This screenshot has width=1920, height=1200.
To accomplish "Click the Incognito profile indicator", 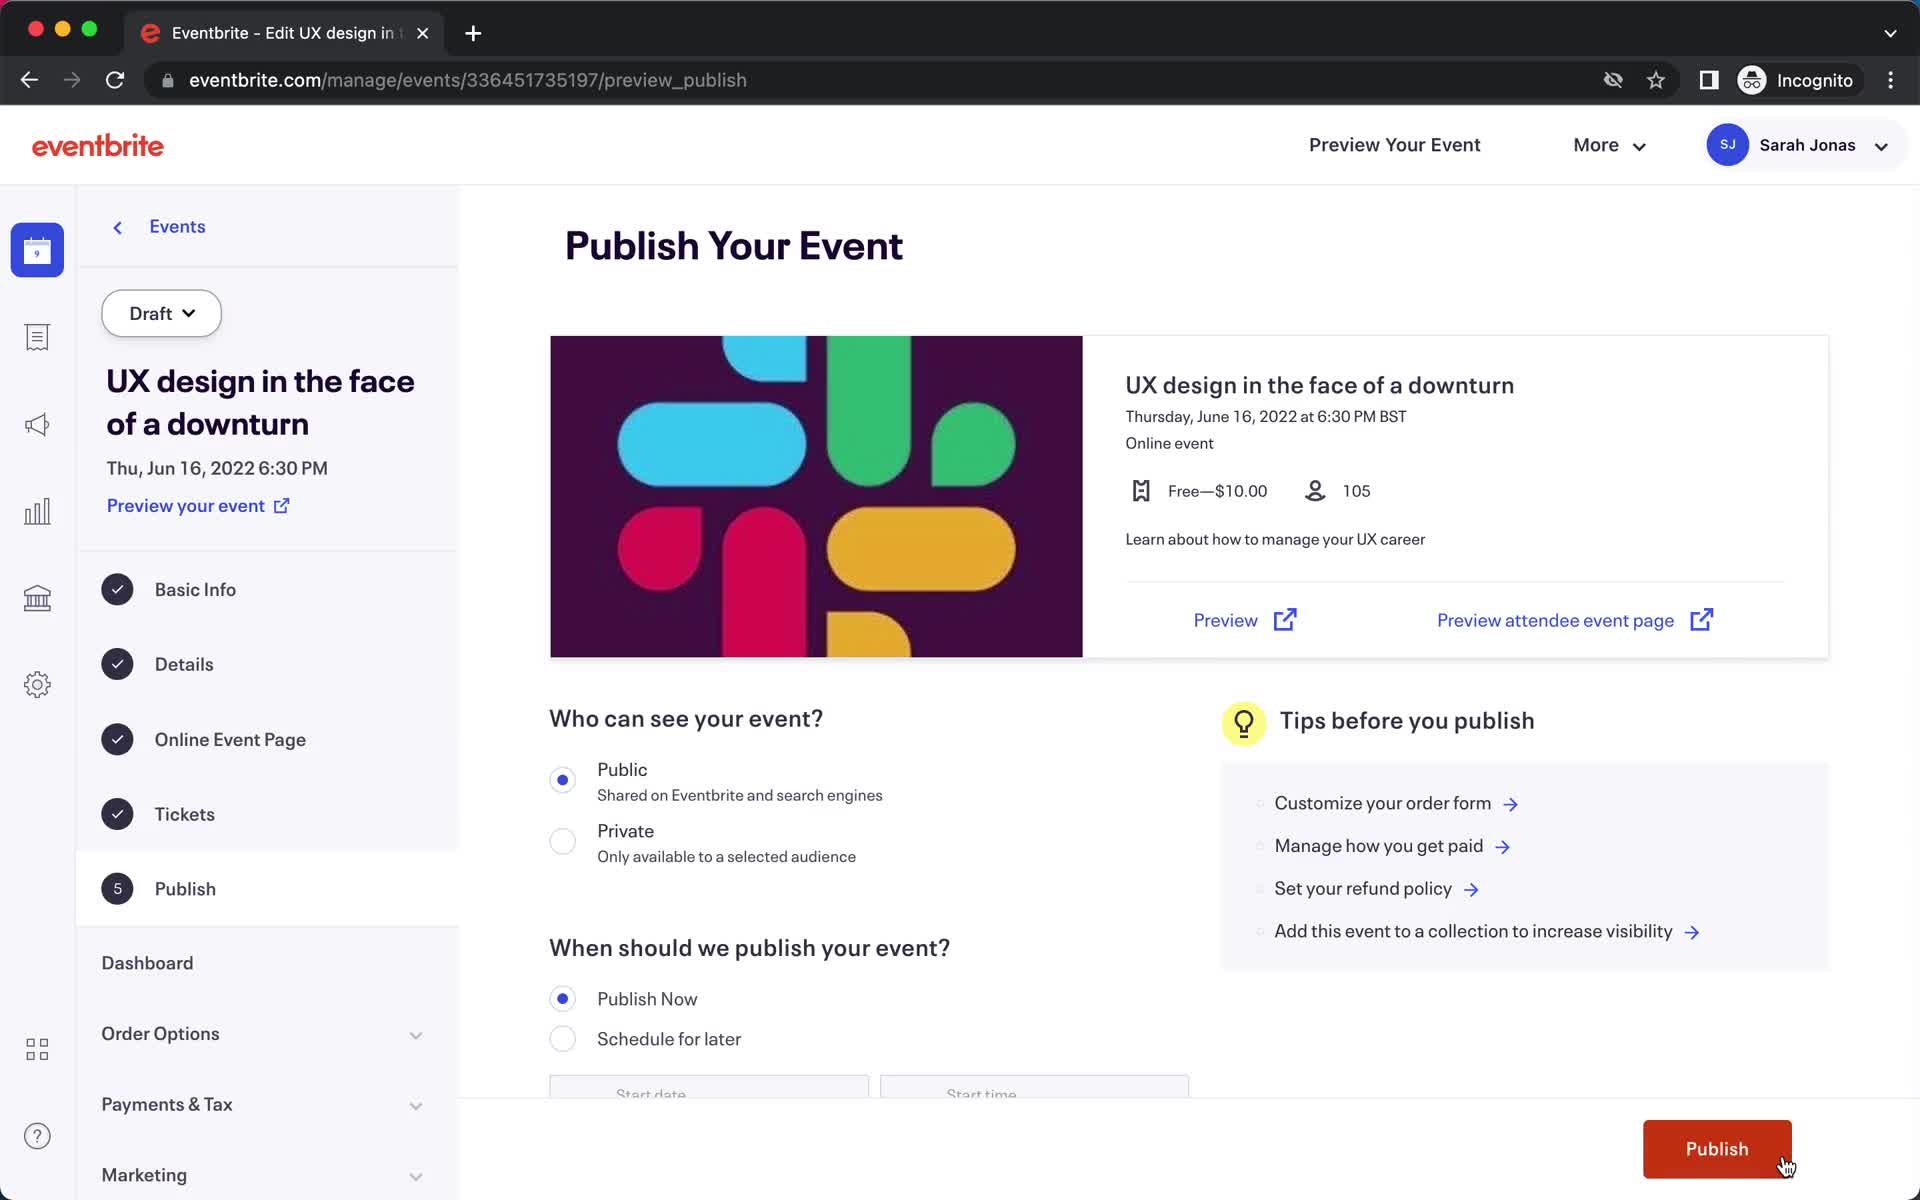I will coord(1797,80).
